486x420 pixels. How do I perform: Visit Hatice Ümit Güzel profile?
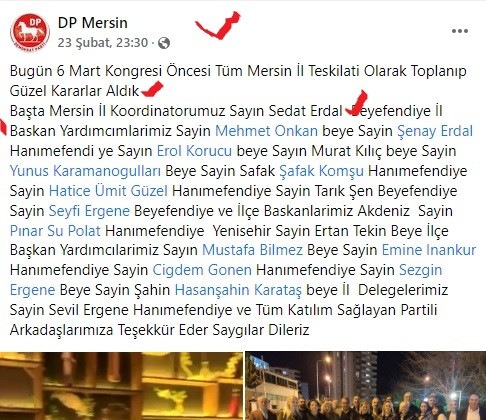(108, 191)
